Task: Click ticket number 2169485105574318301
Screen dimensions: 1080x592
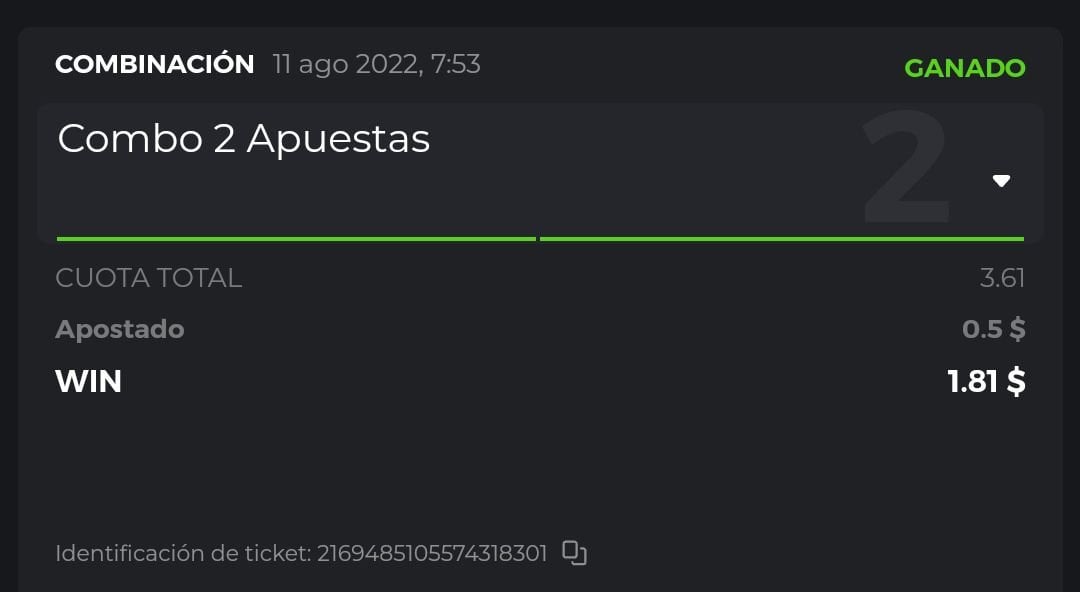Action: (432, 553)
